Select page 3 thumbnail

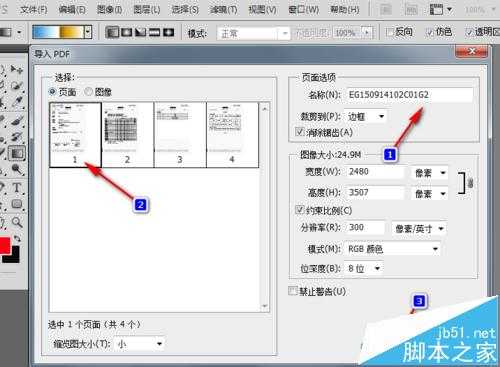[180, 135]
